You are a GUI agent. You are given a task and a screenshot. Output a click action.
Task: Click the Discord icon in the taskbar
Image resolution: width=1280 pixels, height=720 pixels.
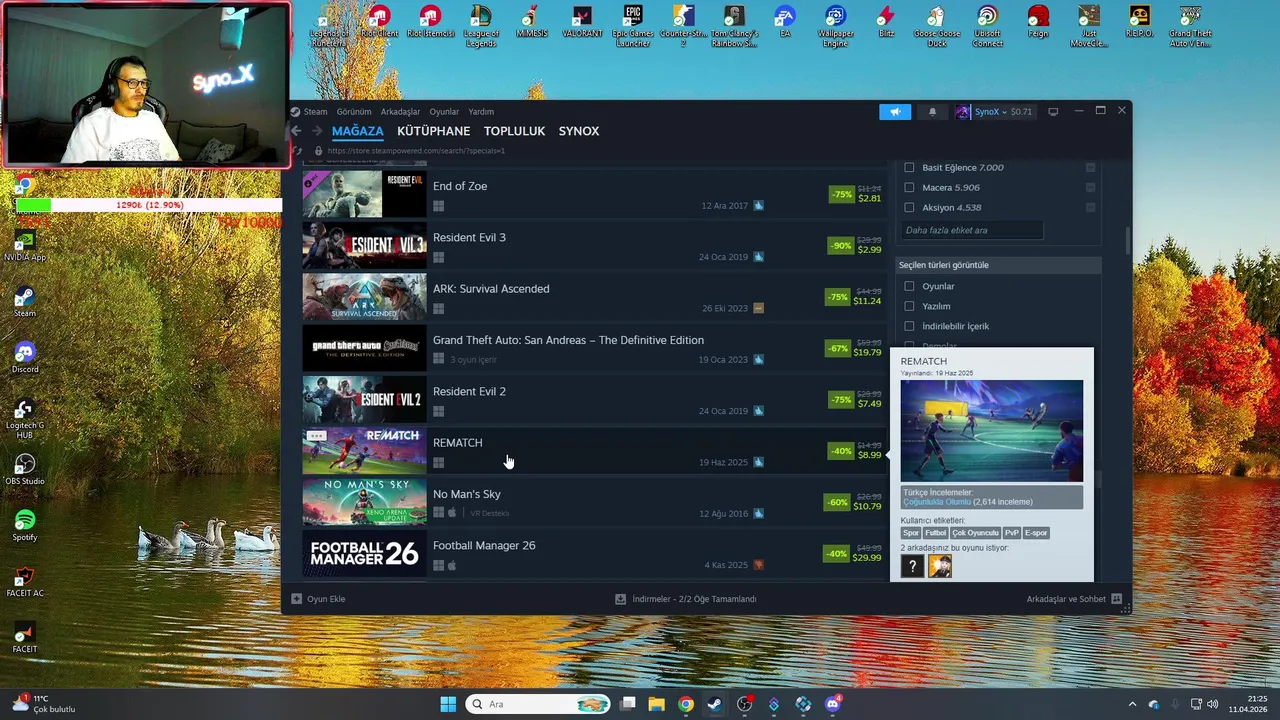tap(832, 704)
